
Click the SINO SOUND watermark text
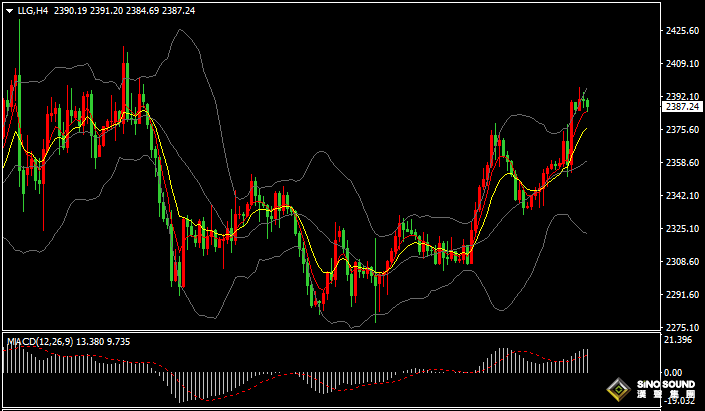[665, 385]
